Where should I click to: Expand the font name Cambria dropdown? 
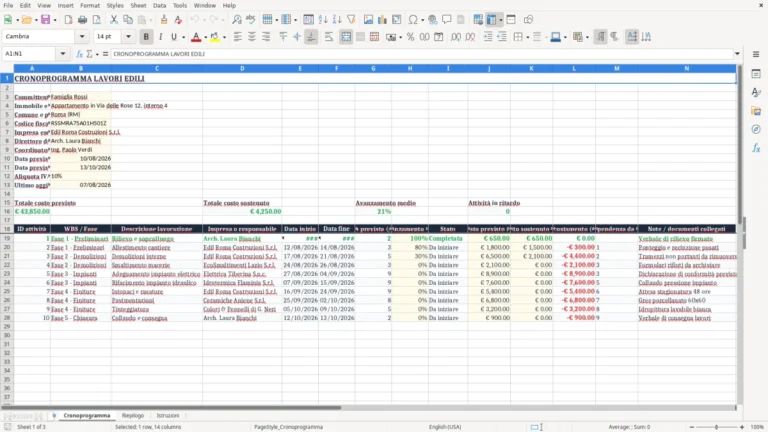click(x=82, y=37)
